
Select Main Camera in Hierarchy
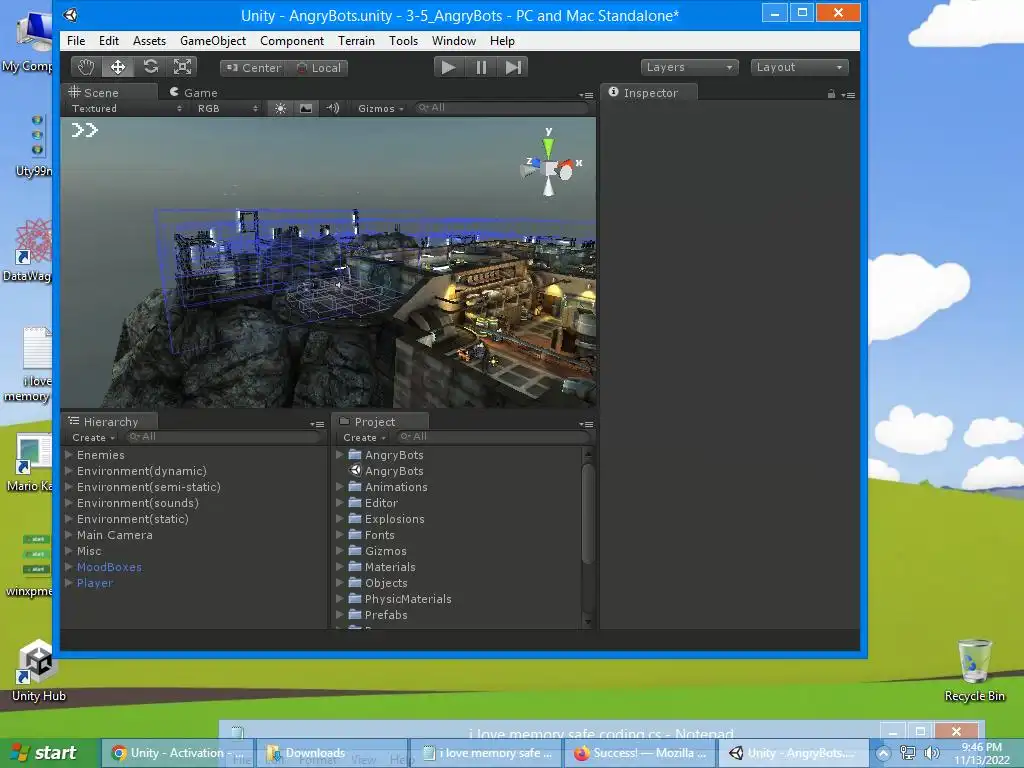coord(115,535)
